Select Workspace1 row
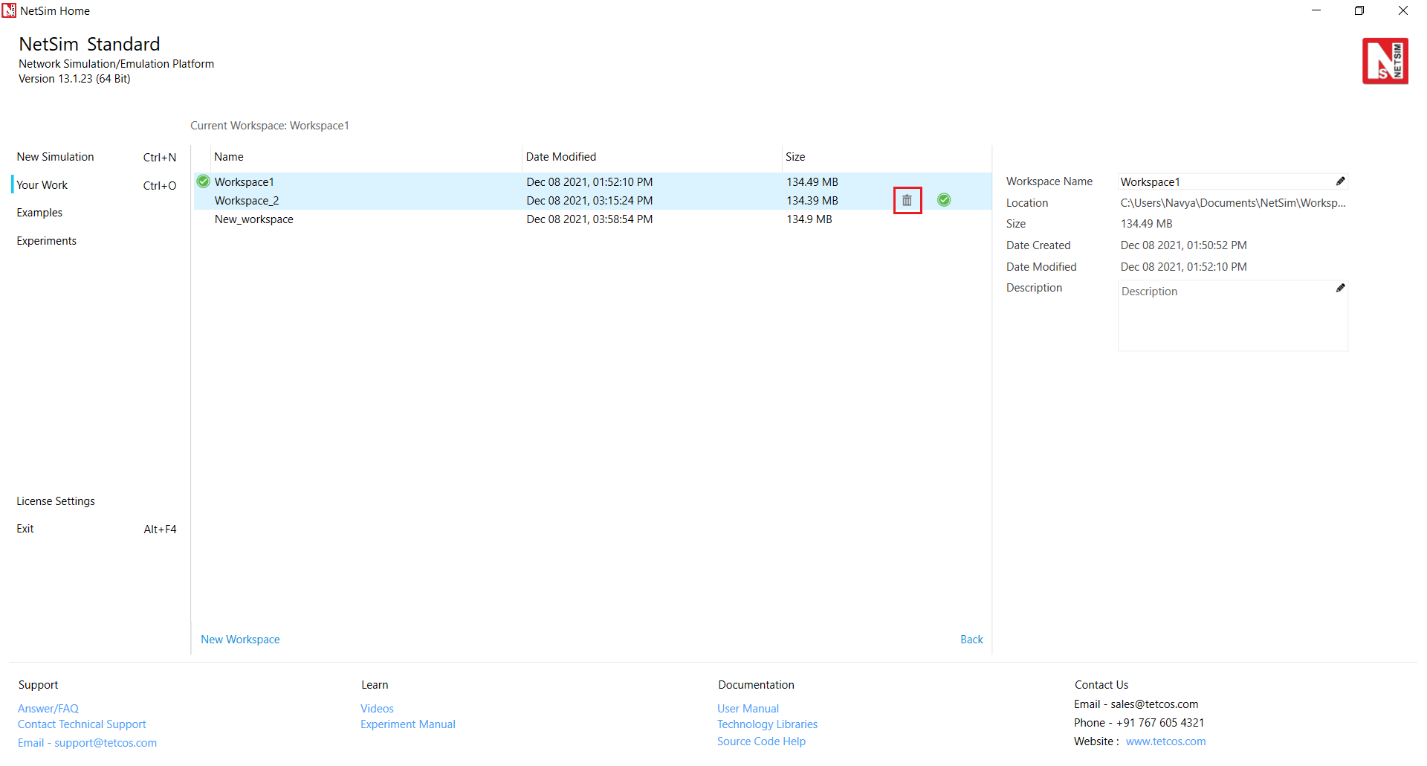Image resolution: width=1427 pixels, height=766 pixels. [592, 182]
